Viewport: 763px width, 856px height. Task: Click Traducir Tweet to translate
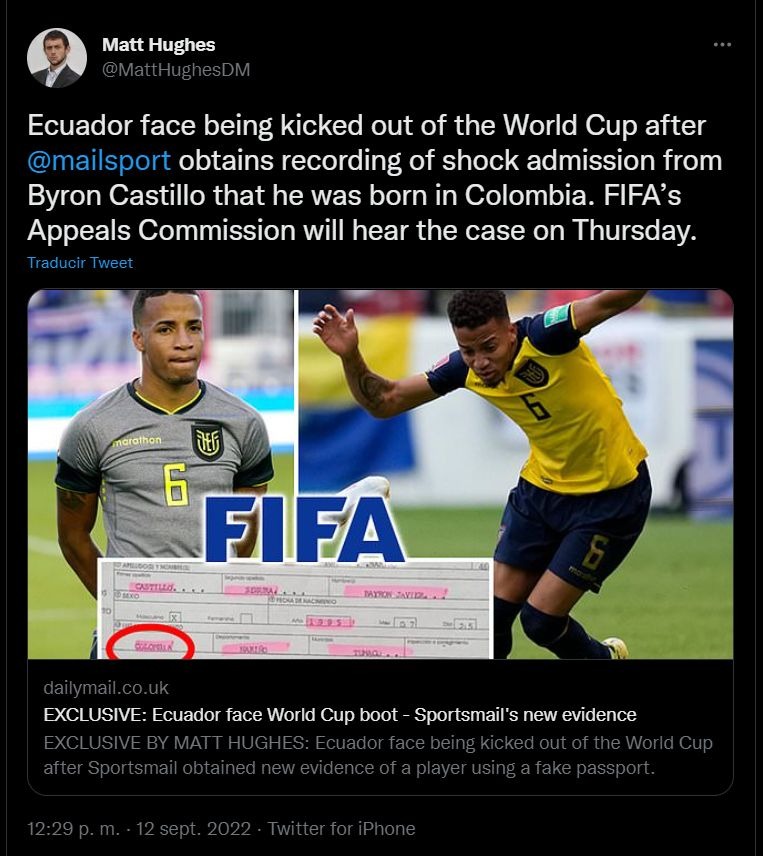tap(80, 263)
